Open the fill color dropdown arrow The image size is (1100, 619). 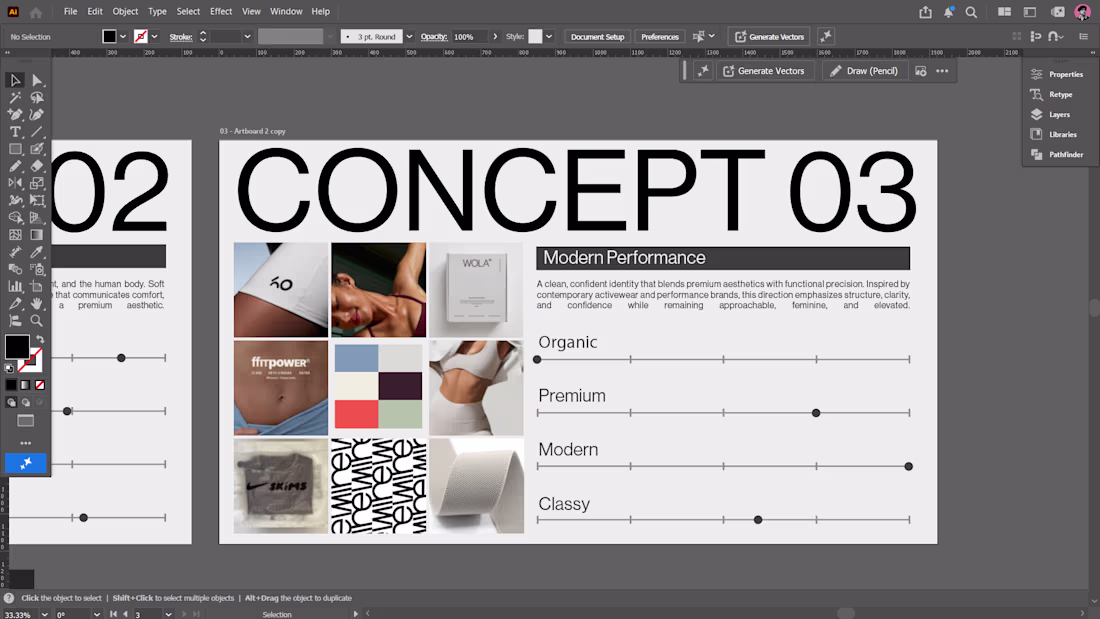tap(123, 36)
